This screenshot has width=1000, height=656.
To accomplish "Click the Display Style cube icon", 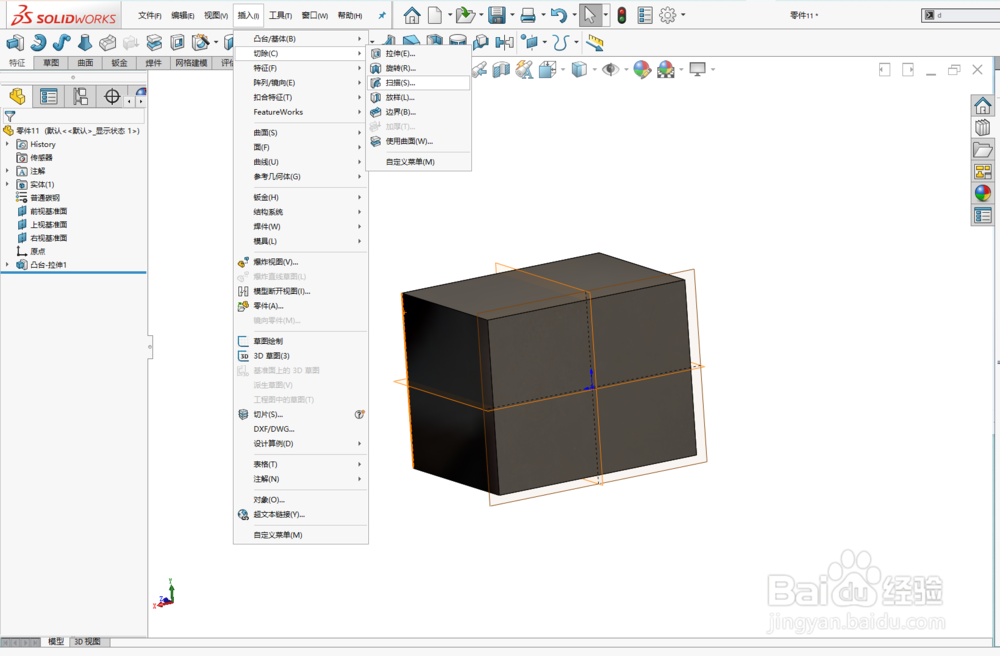I will [x=578, y=69].
